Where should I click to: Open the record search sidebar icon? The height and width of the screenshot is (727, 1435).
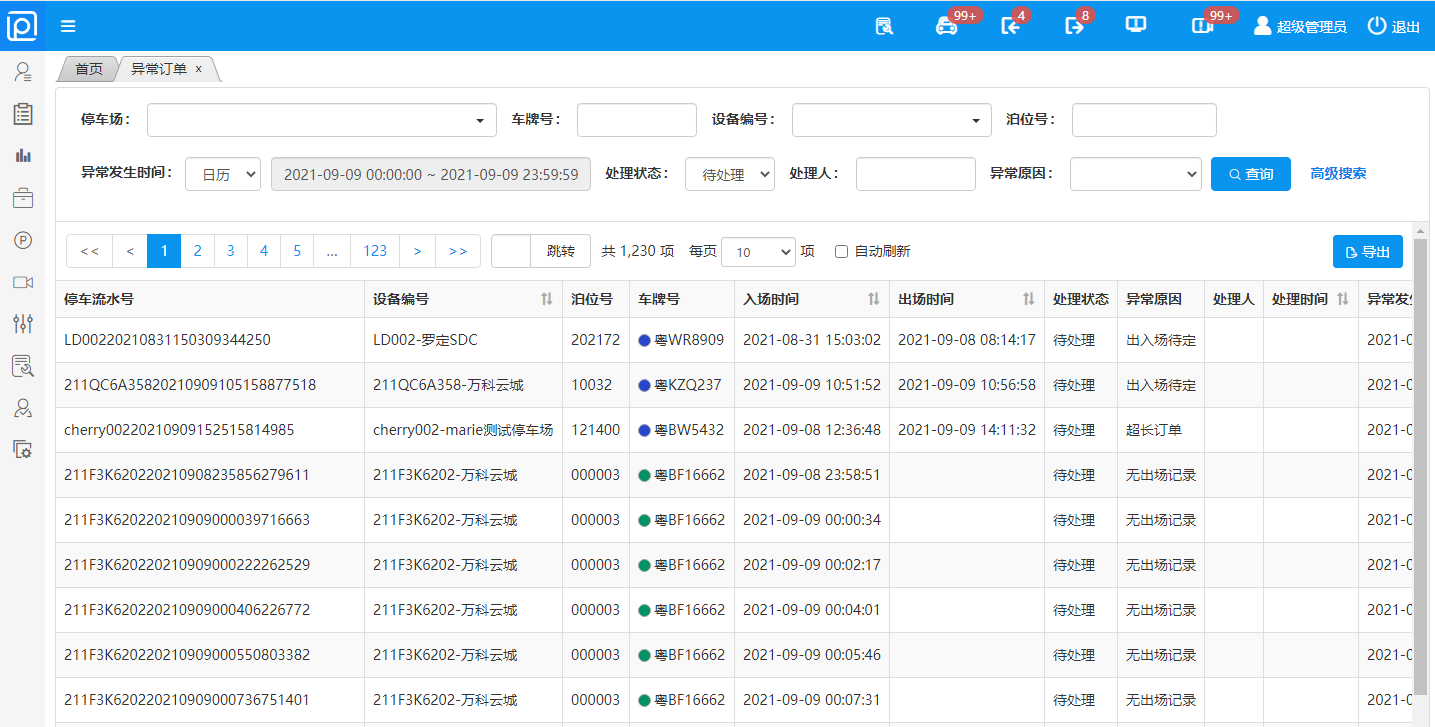click(x=22, y=366)
